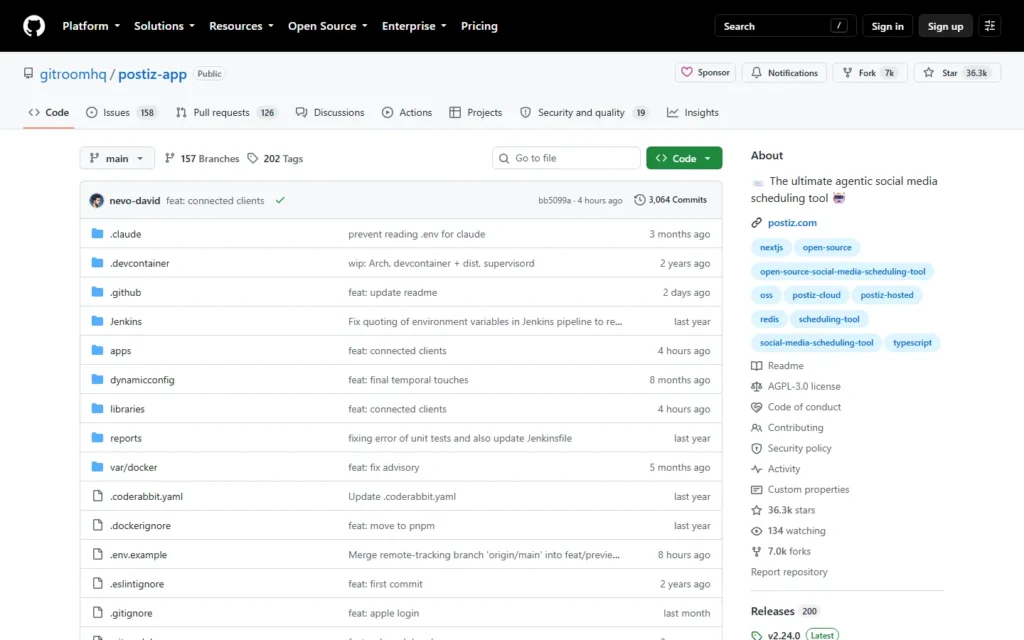This screenshot has height=640, width=1024.
Task: Click the .env.example file icon
Action: (97, 554)
